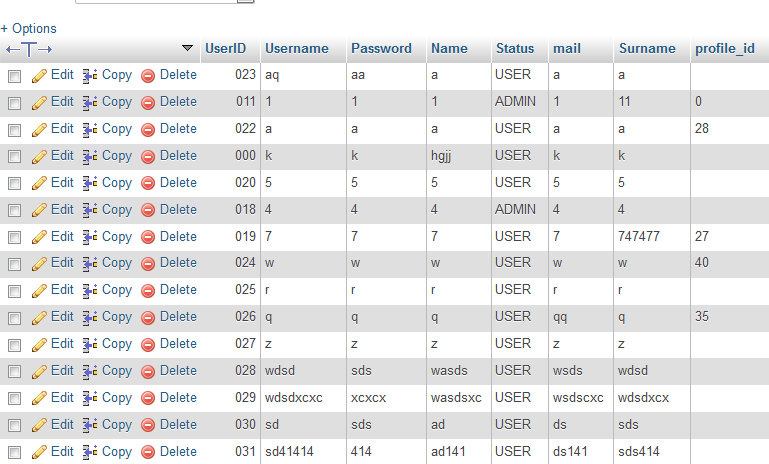The image size is (769, 464).
Task: Click the Edit link for UserID 024
Action: (x=62, y=263)
